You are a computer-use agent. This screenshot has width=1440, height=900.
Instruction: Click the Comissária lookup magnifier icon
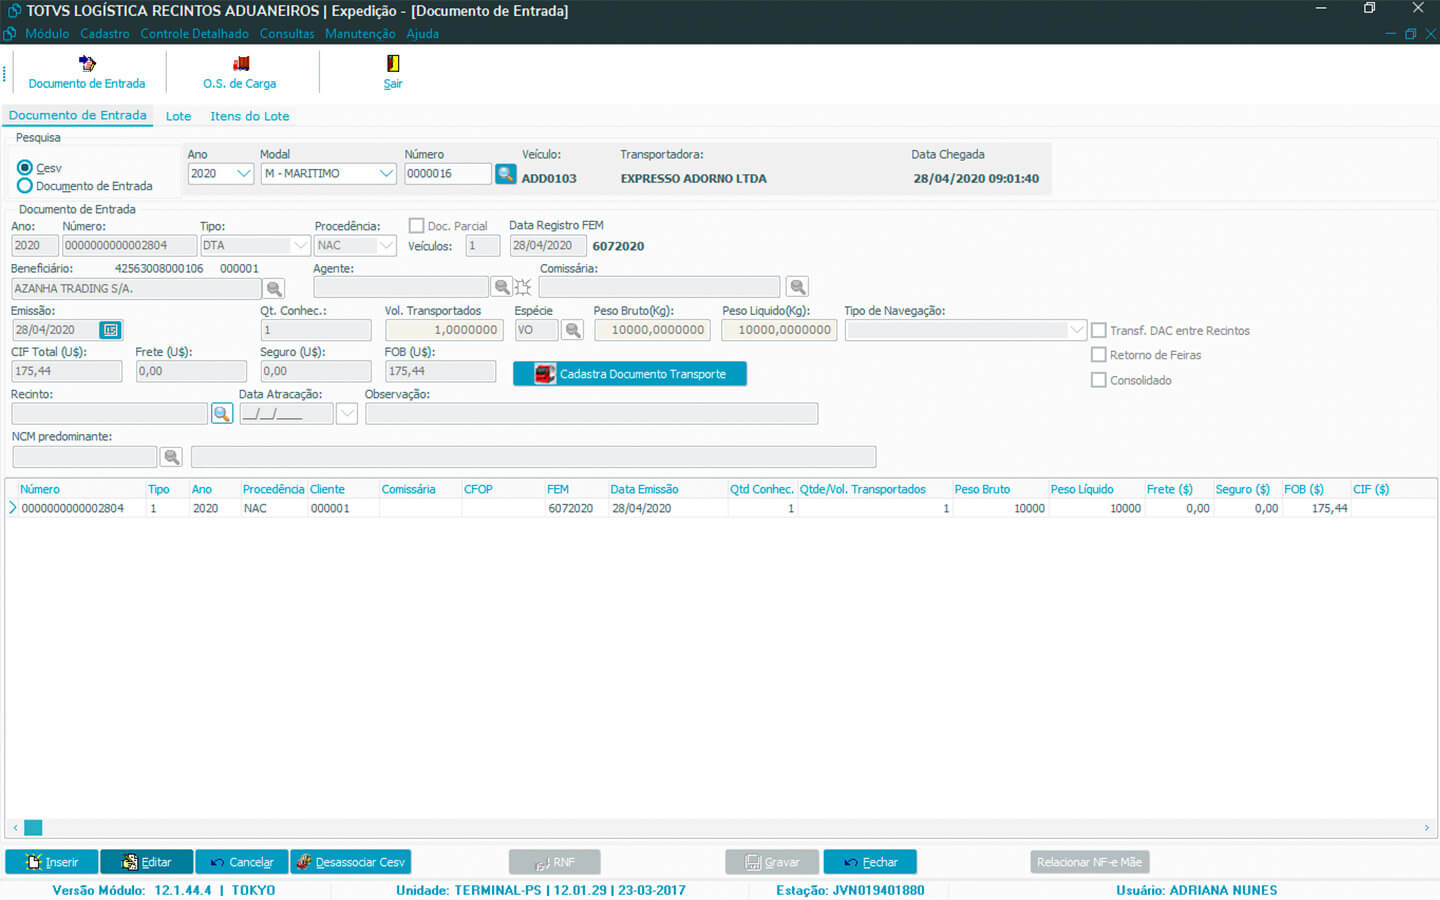pyautogui.click(x=797, y=288)
